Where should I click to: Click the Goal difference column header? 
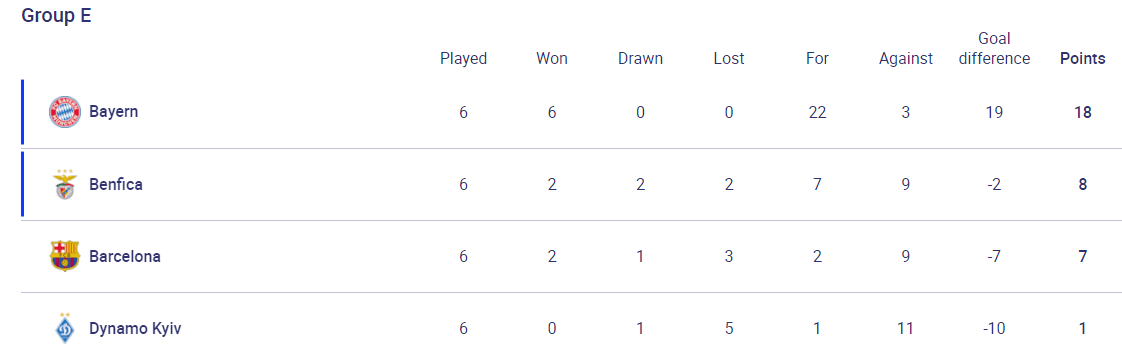[994, 49]
